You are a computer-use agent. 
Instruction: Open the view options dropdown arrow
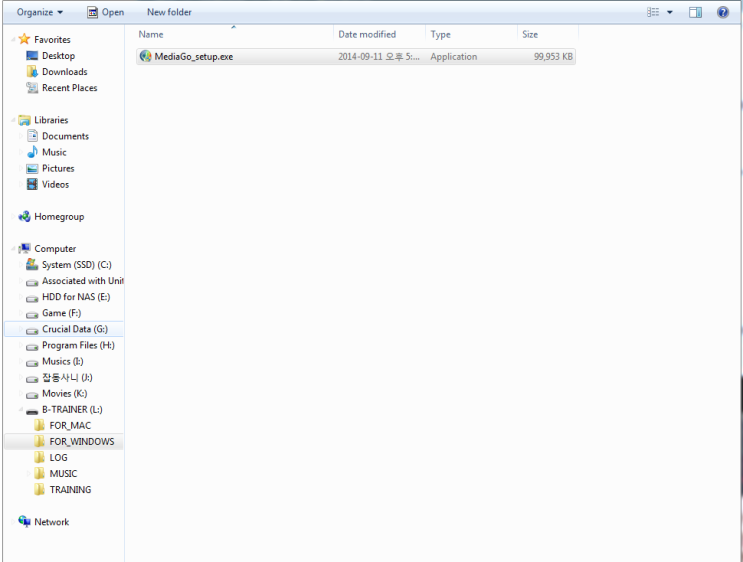(670, 12)
